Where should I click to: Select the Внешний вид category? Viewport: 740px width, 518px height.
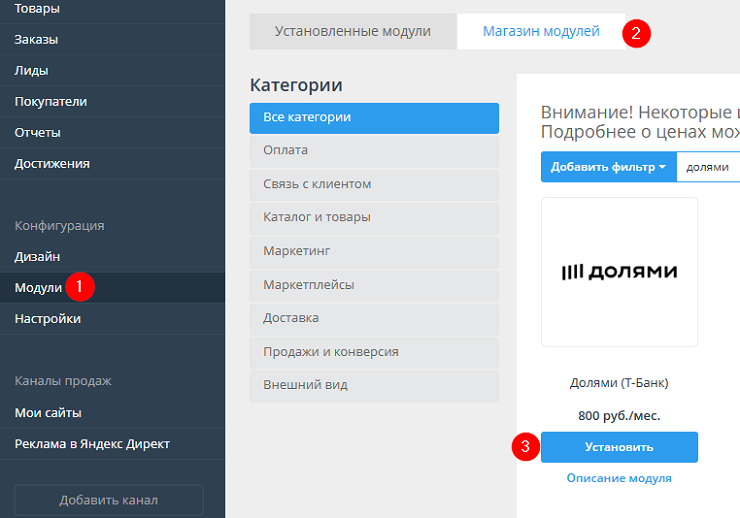[373, 385]
